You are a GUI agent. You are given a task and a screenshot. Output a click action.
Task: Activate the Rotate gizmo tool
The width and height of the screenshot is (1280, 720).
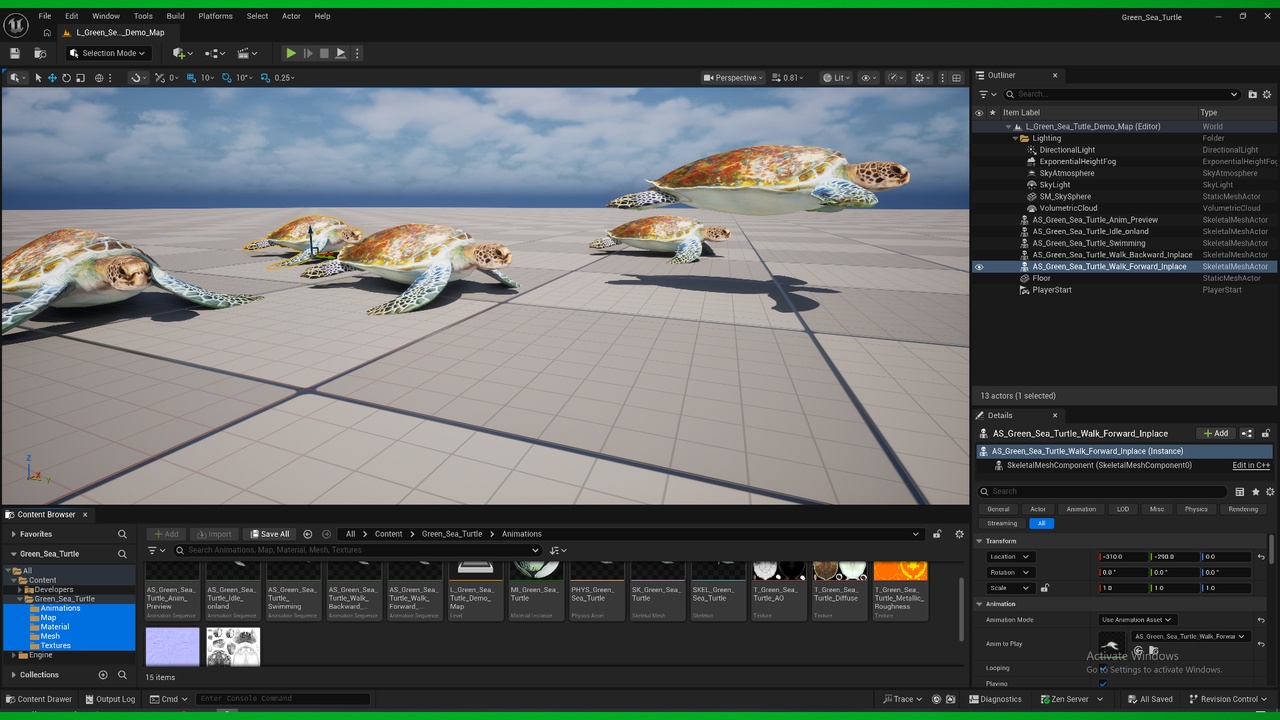66,78
